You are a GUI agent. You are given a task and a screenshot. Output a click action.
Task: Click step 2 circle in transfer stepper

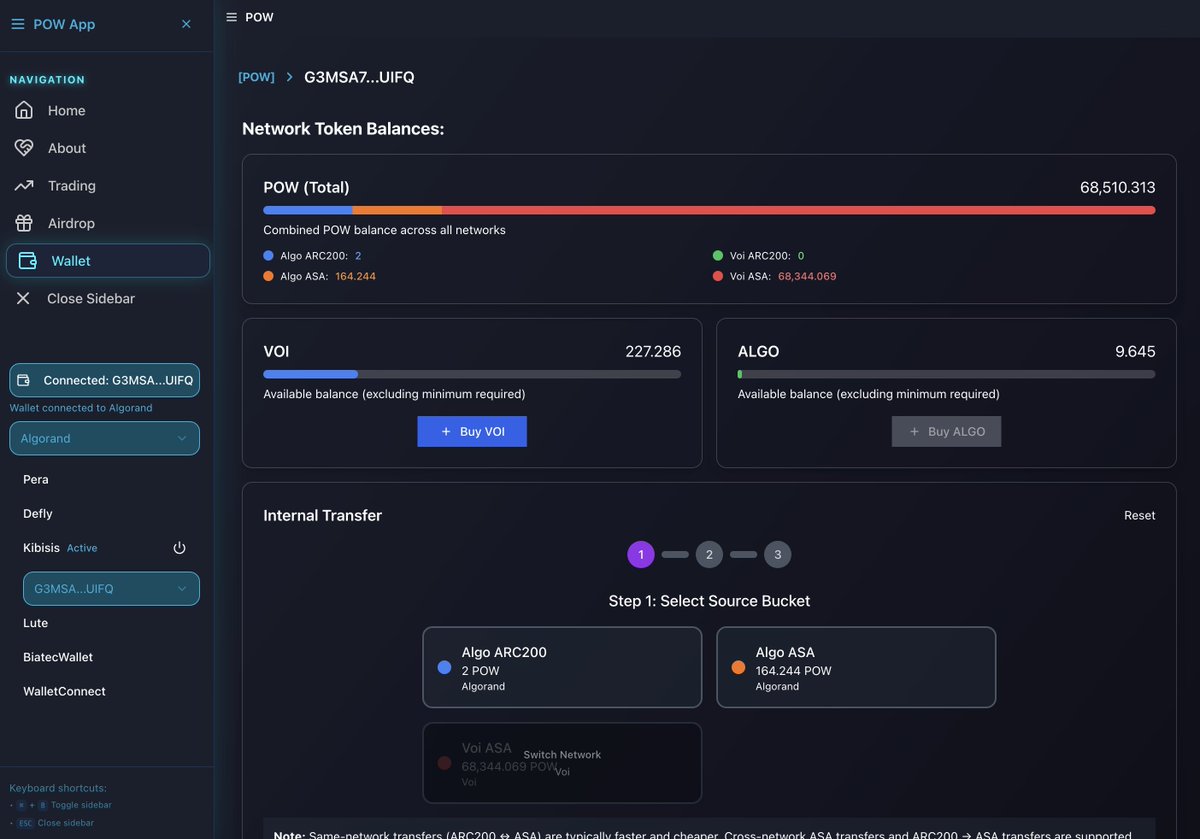709,554
